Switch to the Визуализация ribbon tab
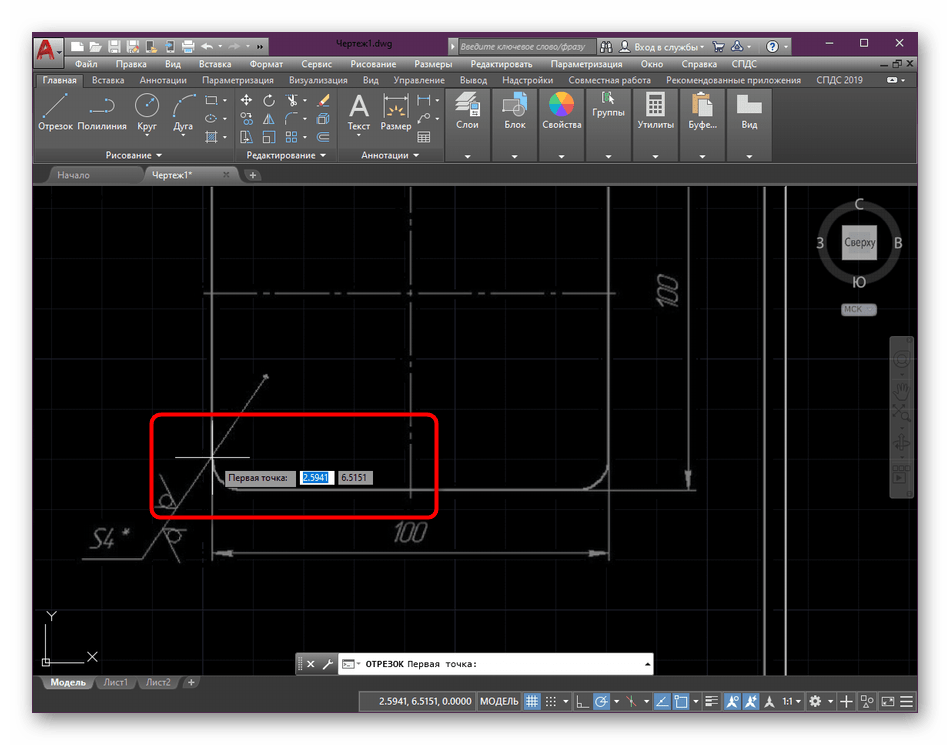This screenshot has height=745, width=950. pyautogui.click(x=318, y=80)
